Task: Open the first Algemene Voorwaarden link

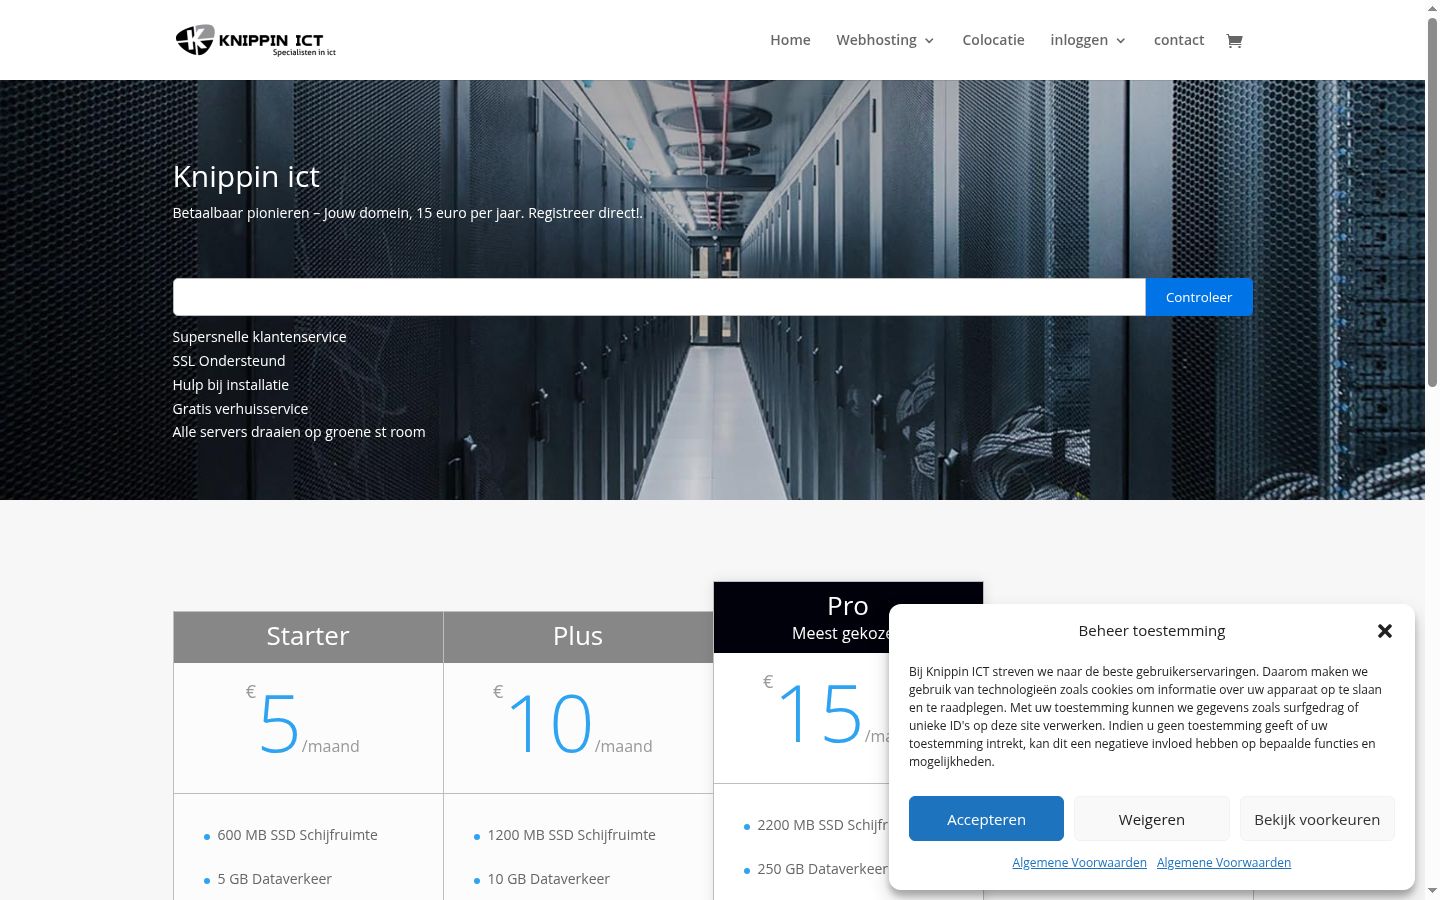Action: click(x=1079, y=862)
